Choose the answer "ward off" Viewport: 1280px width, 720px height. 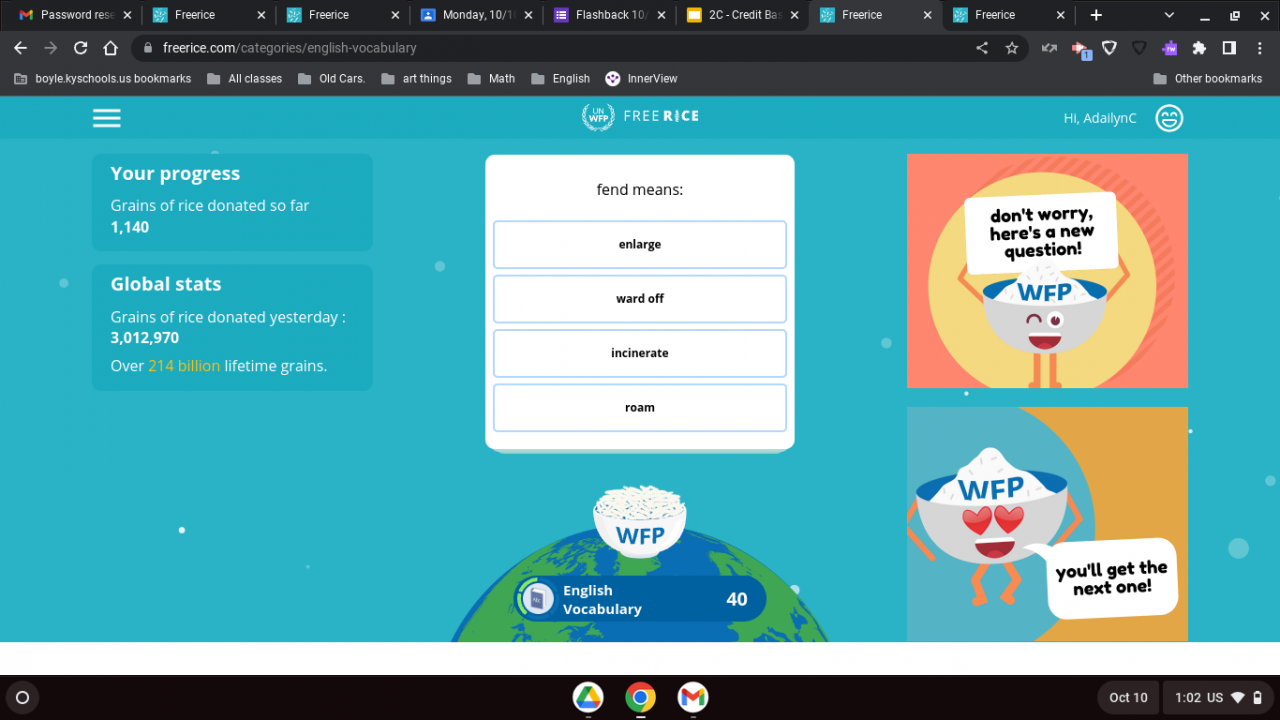[640, 299]
